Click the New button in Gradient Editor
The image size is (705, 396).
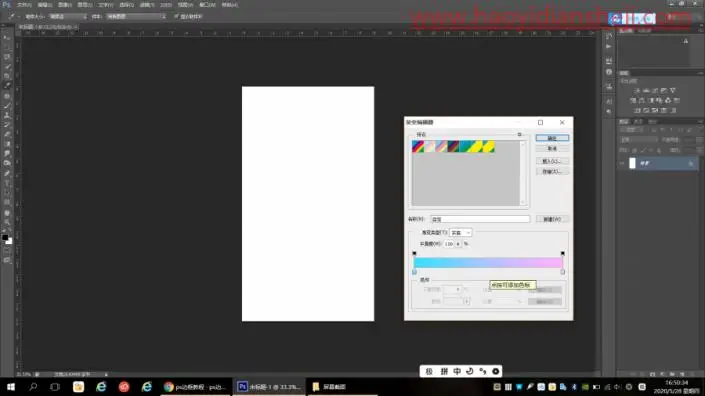(552, 219)
